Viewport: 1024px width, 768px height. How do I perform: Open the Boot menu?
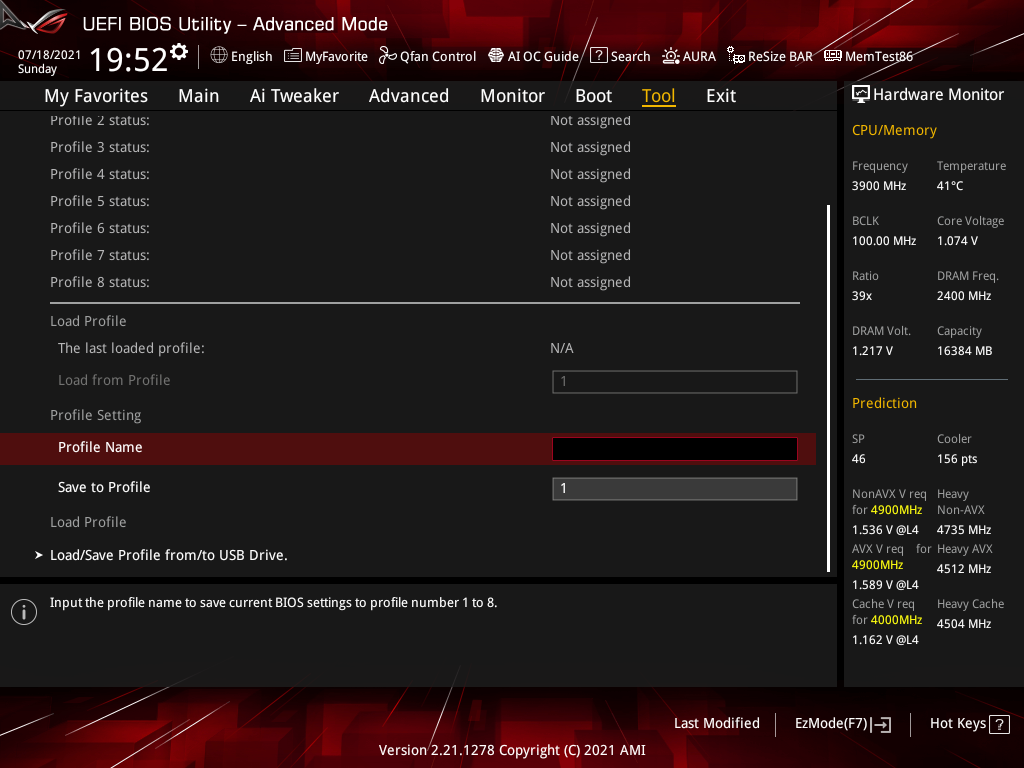click(593, 95)
